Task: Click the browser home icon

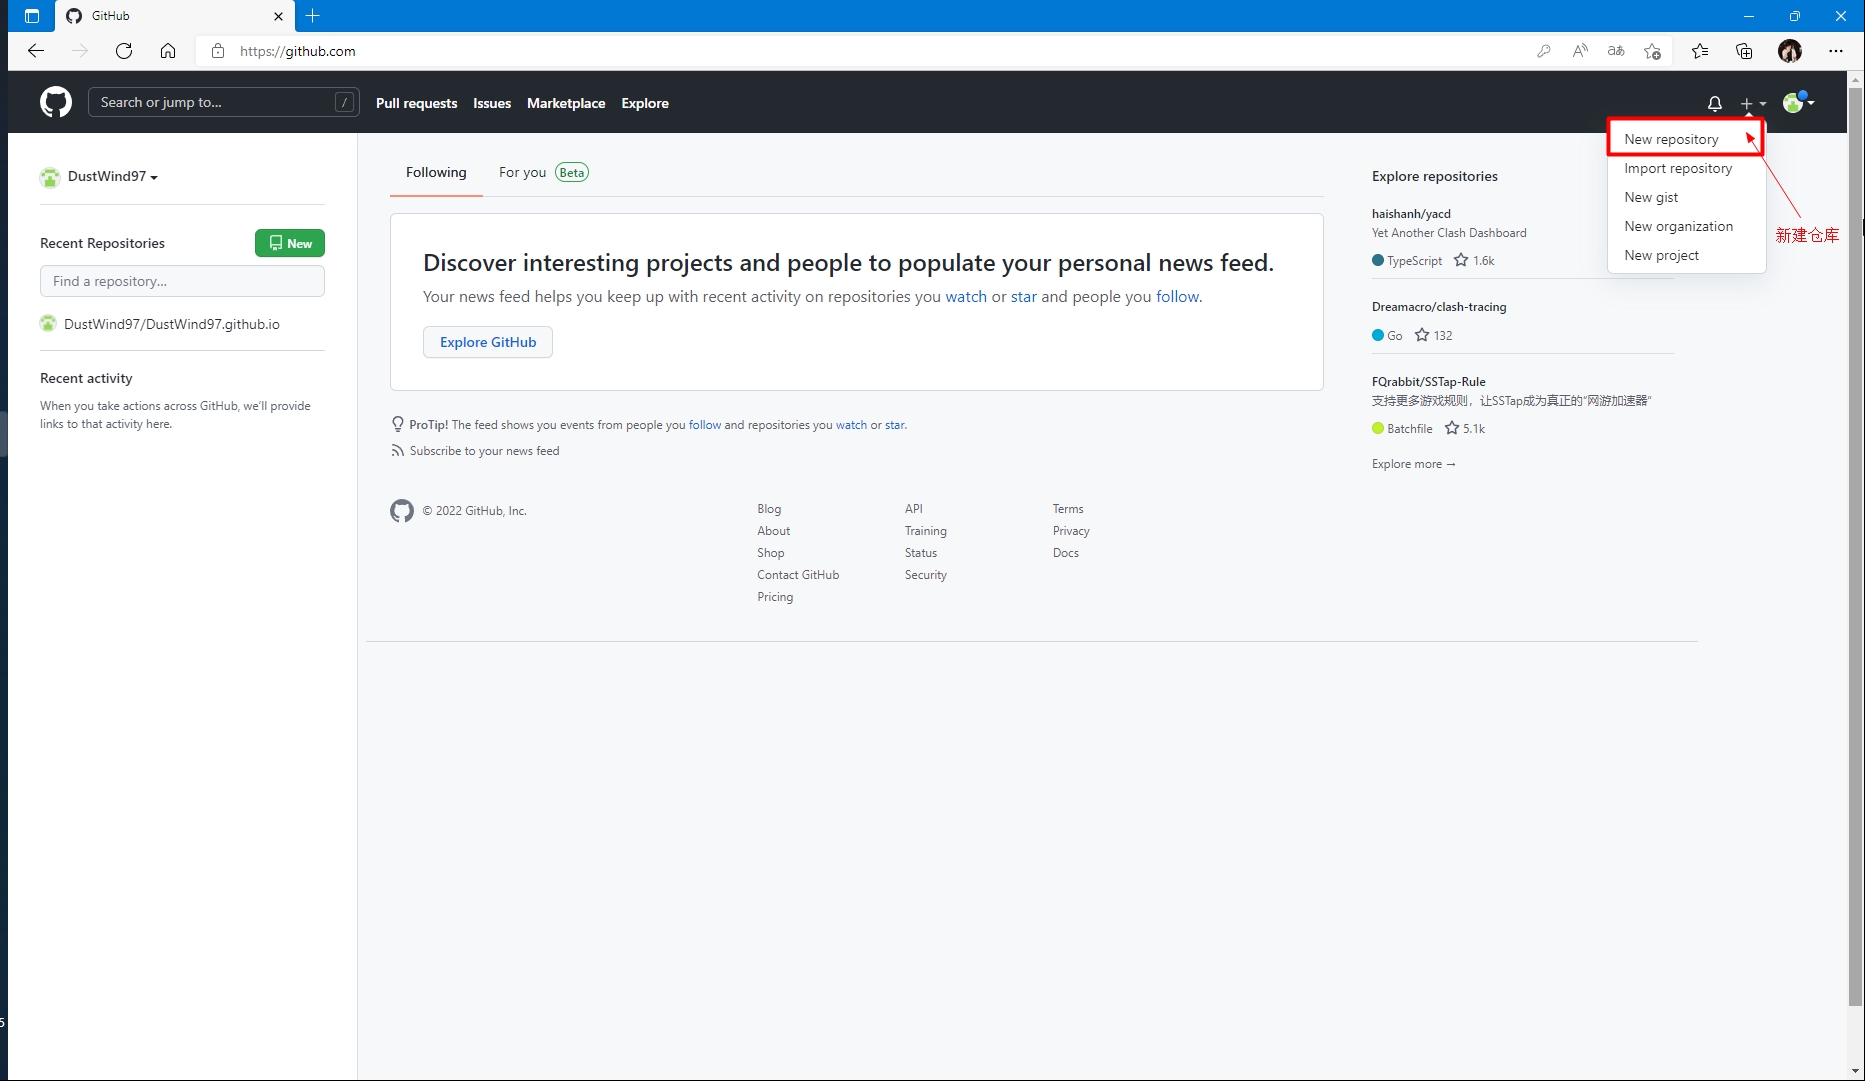Action: point(168,51)
